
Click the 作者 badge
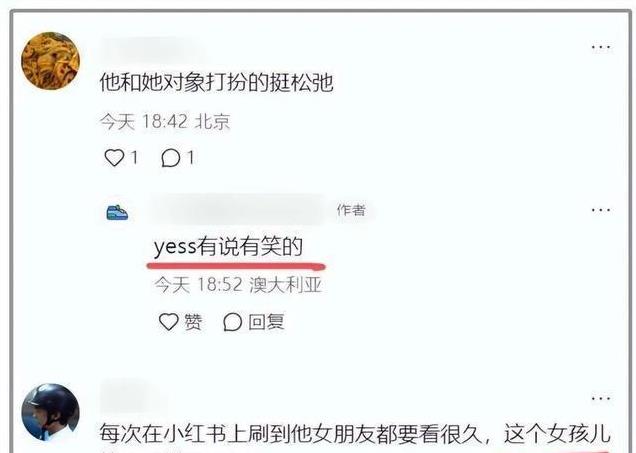click(x=351, y=210)
